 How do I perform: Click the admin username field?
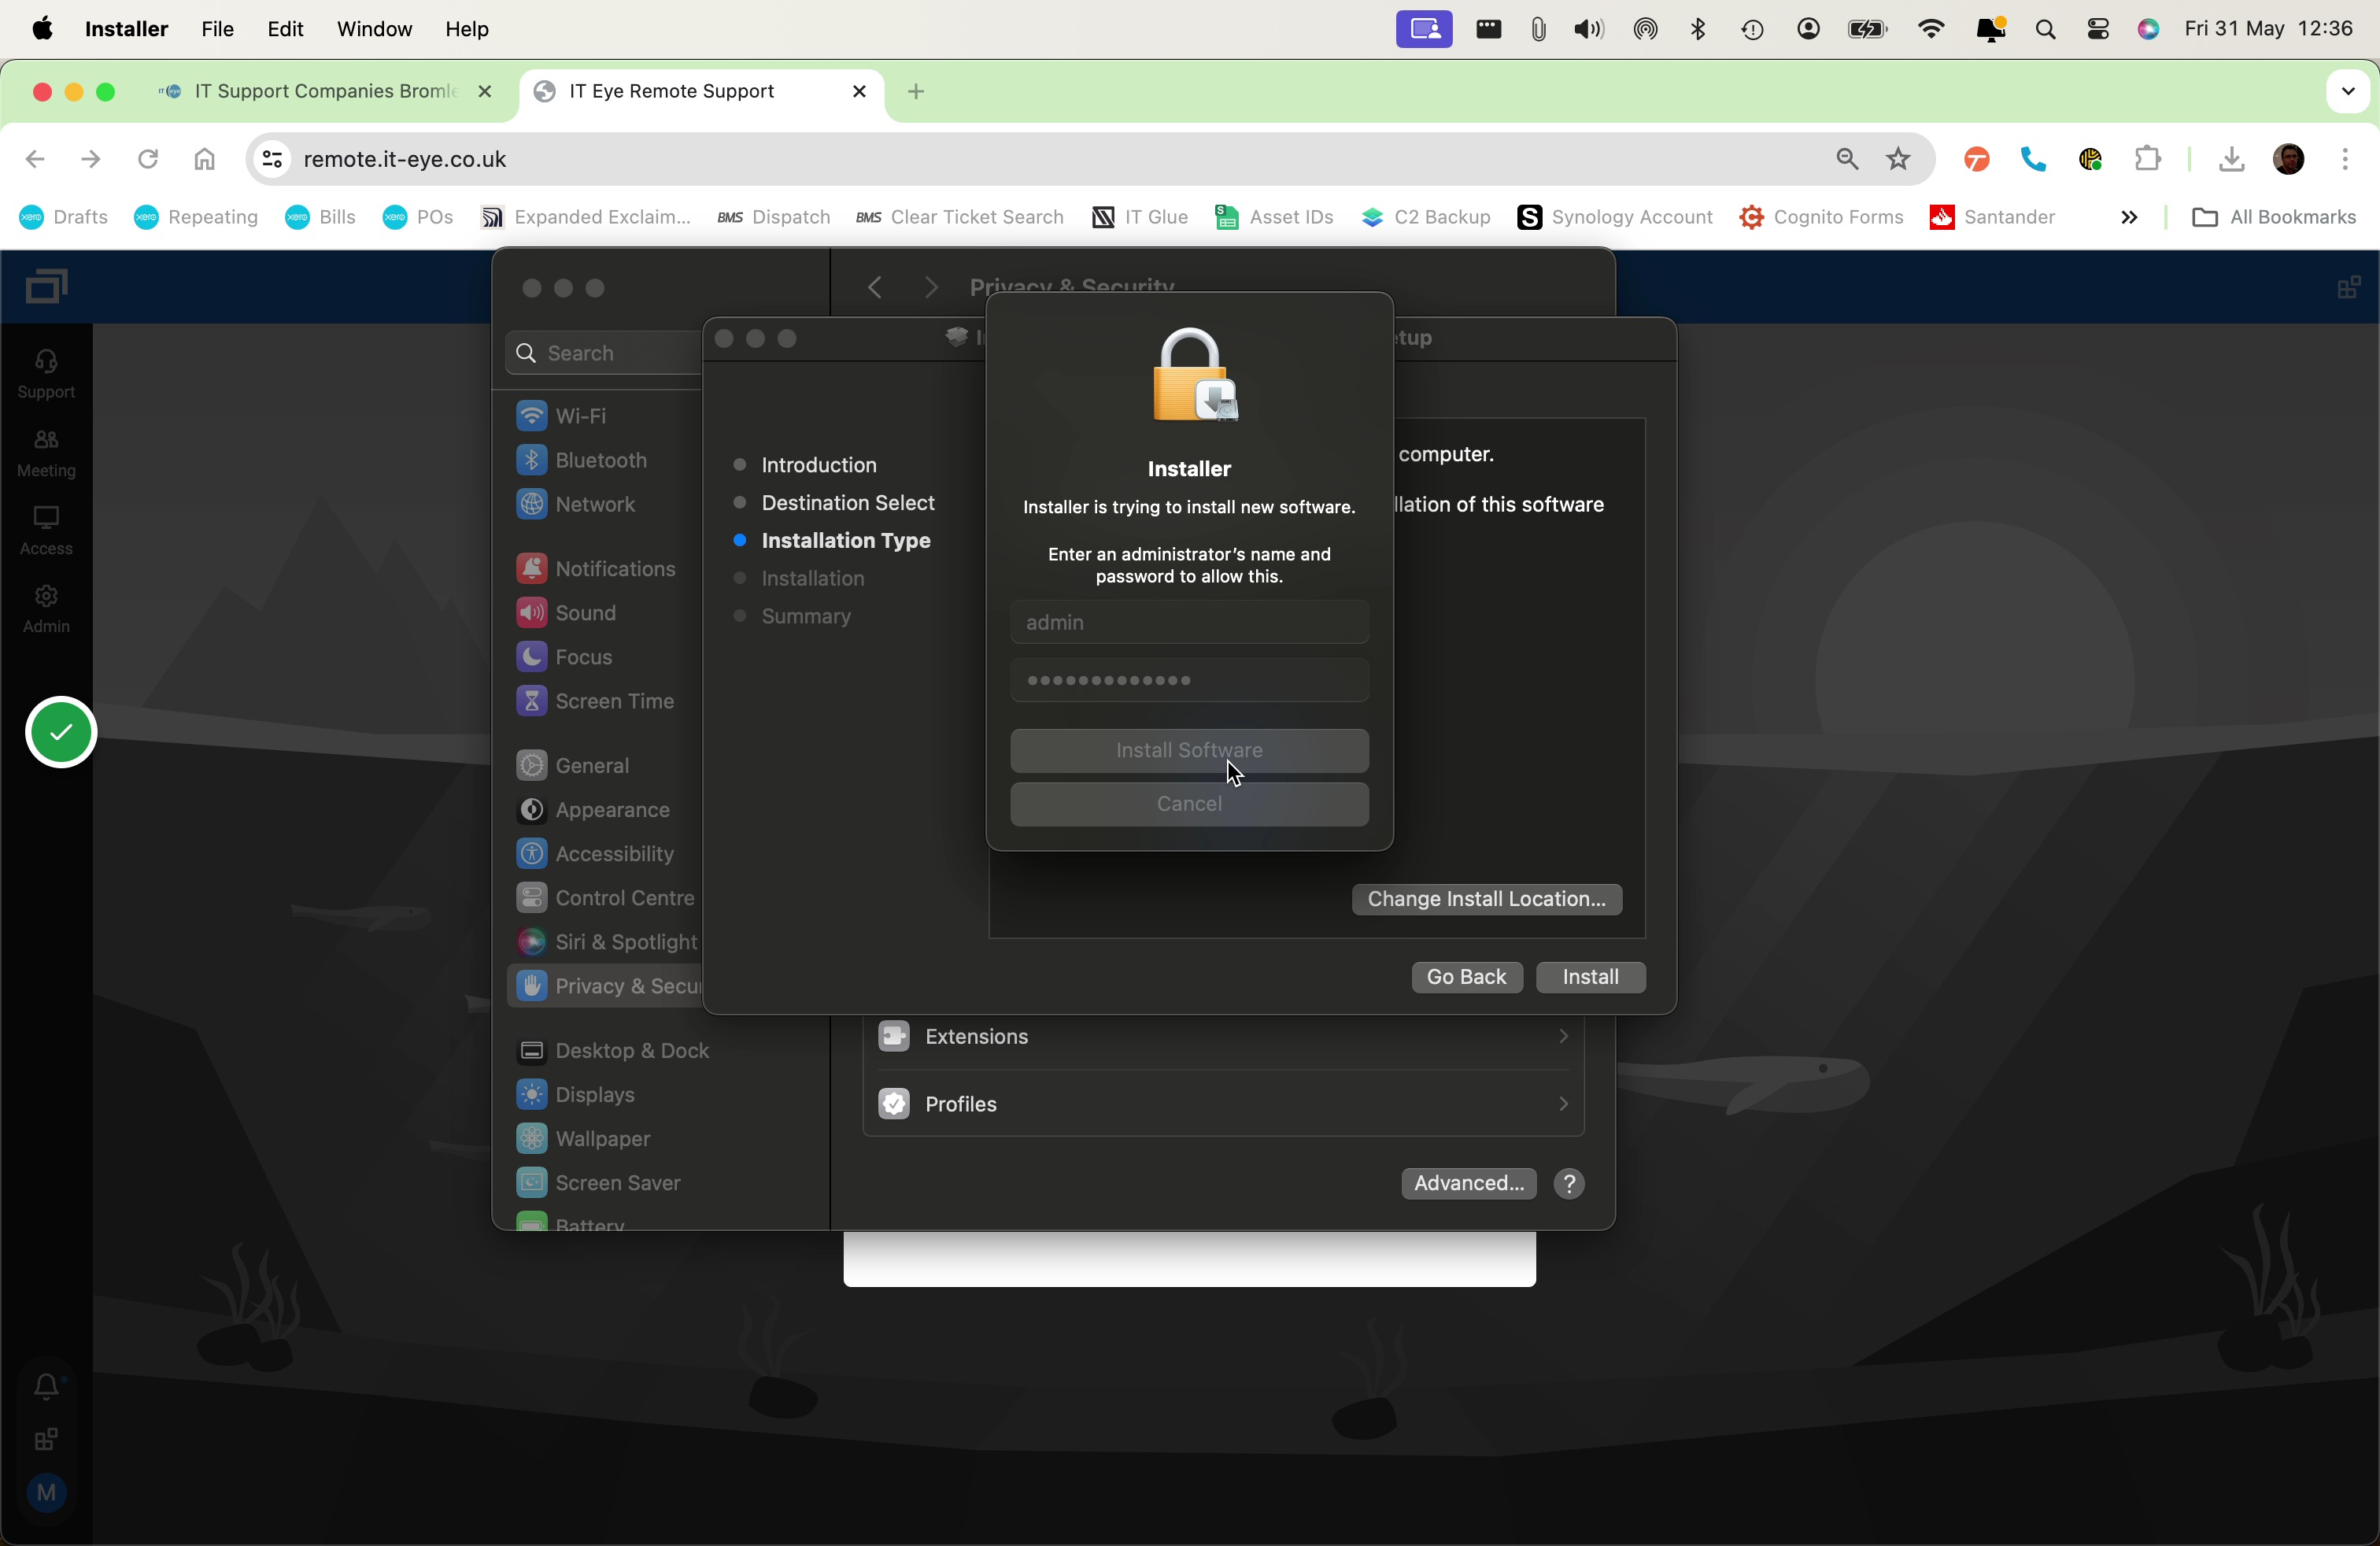[x=1189, y=622]
